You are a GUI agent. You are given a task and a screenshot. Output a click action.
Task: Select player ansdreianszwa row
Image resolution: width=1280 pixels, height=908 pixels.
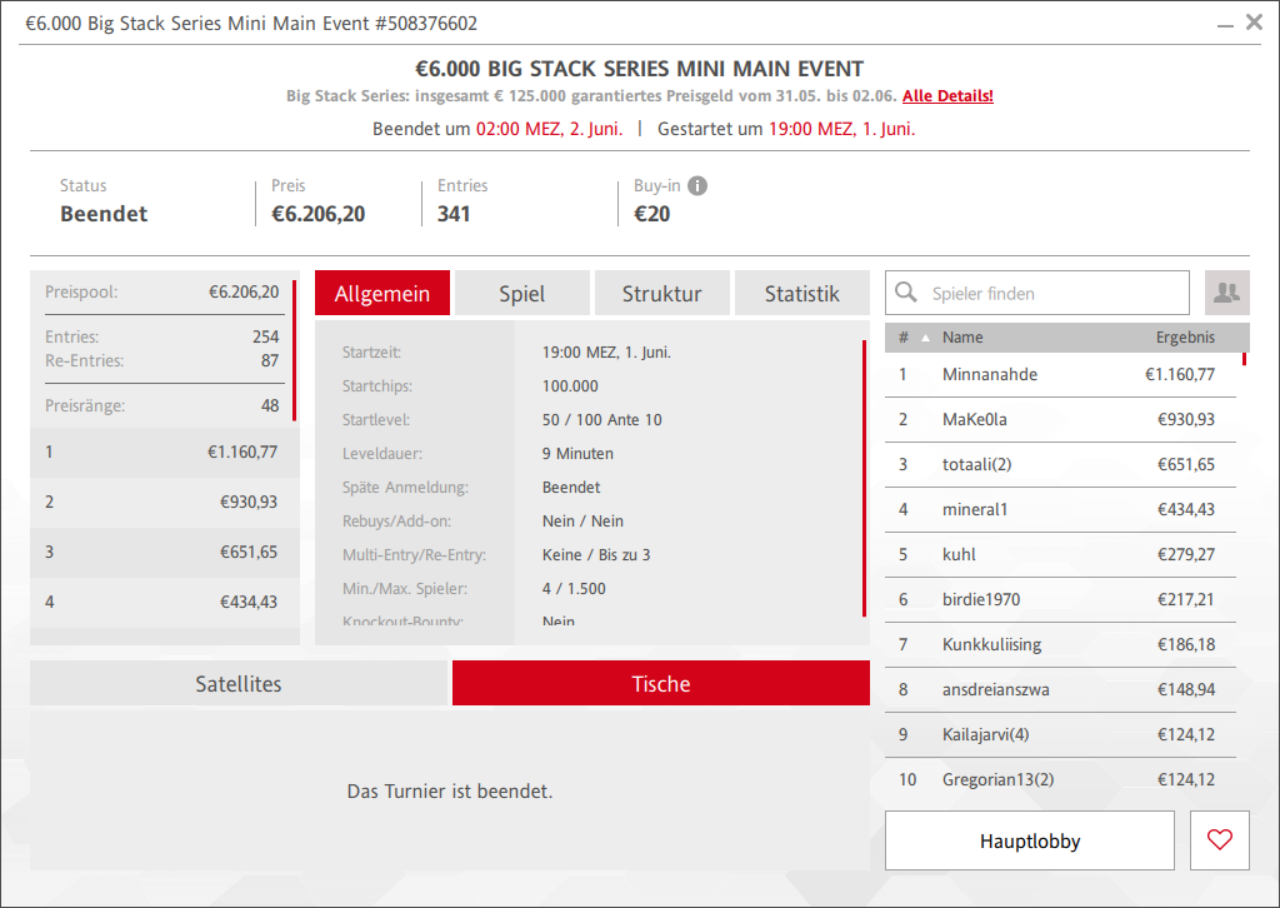tap(1060, 690)
